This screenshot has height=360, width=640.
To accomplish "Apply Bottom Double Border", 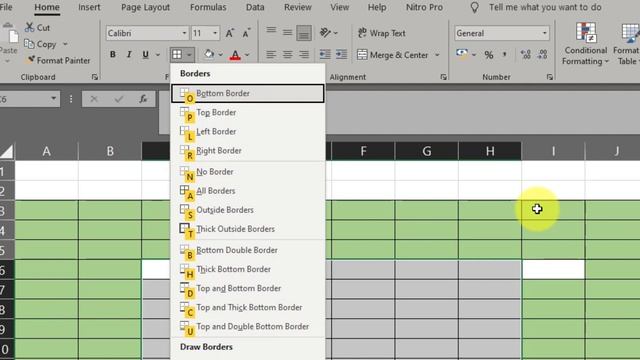I will (x=248, y=250).
